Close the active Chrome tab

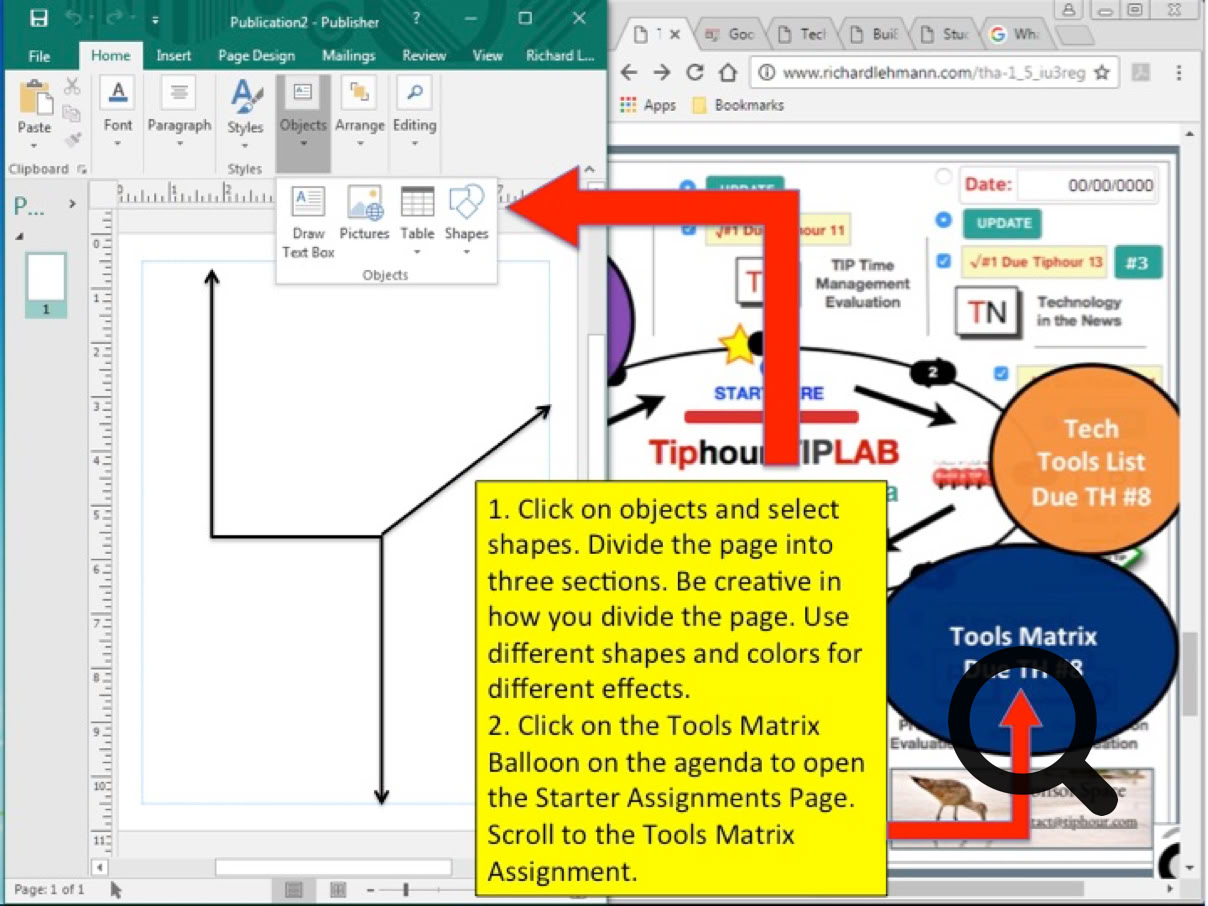(x=675, y=34)
